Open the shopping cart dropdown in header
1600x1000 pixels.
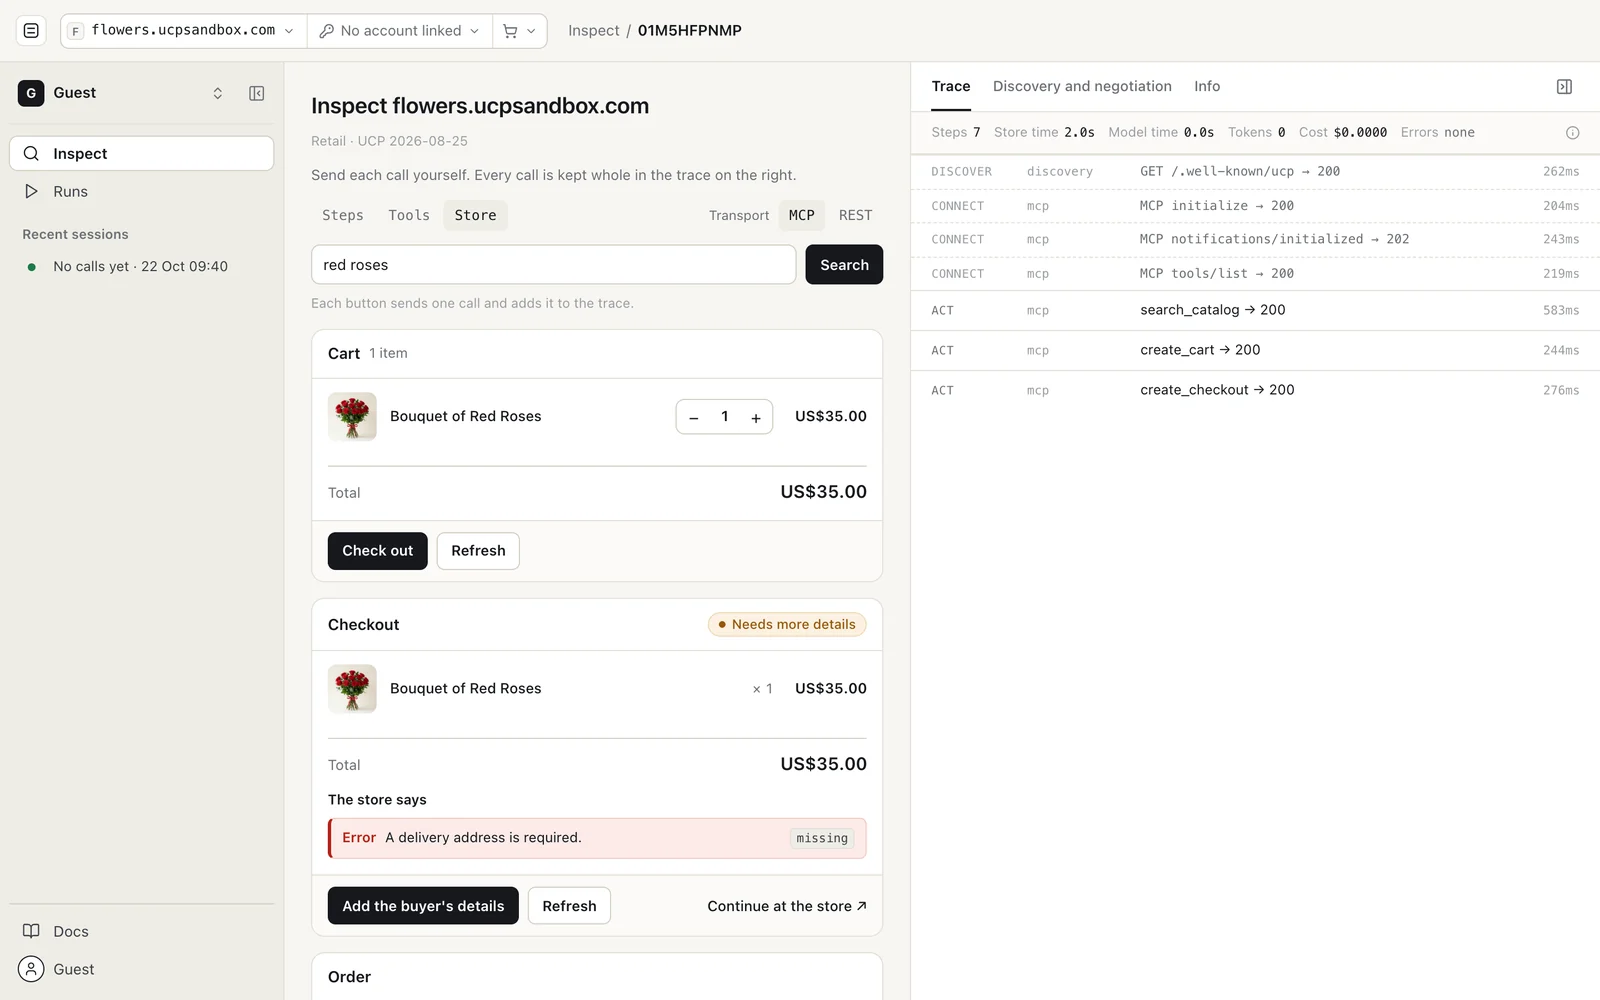coord(519,31)
